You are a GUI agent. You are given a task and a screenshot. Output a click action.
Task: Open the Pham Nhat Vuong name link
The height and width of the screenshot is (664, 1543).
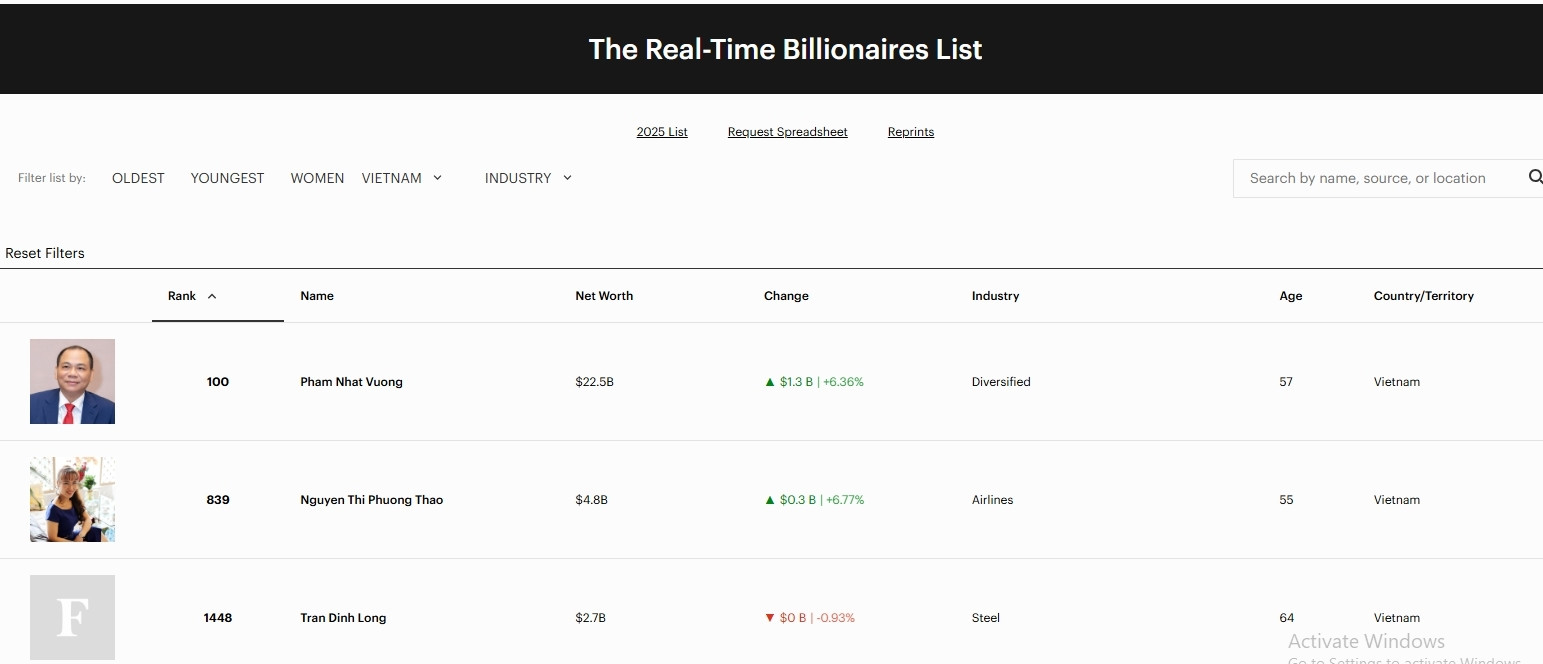[351, 382]
